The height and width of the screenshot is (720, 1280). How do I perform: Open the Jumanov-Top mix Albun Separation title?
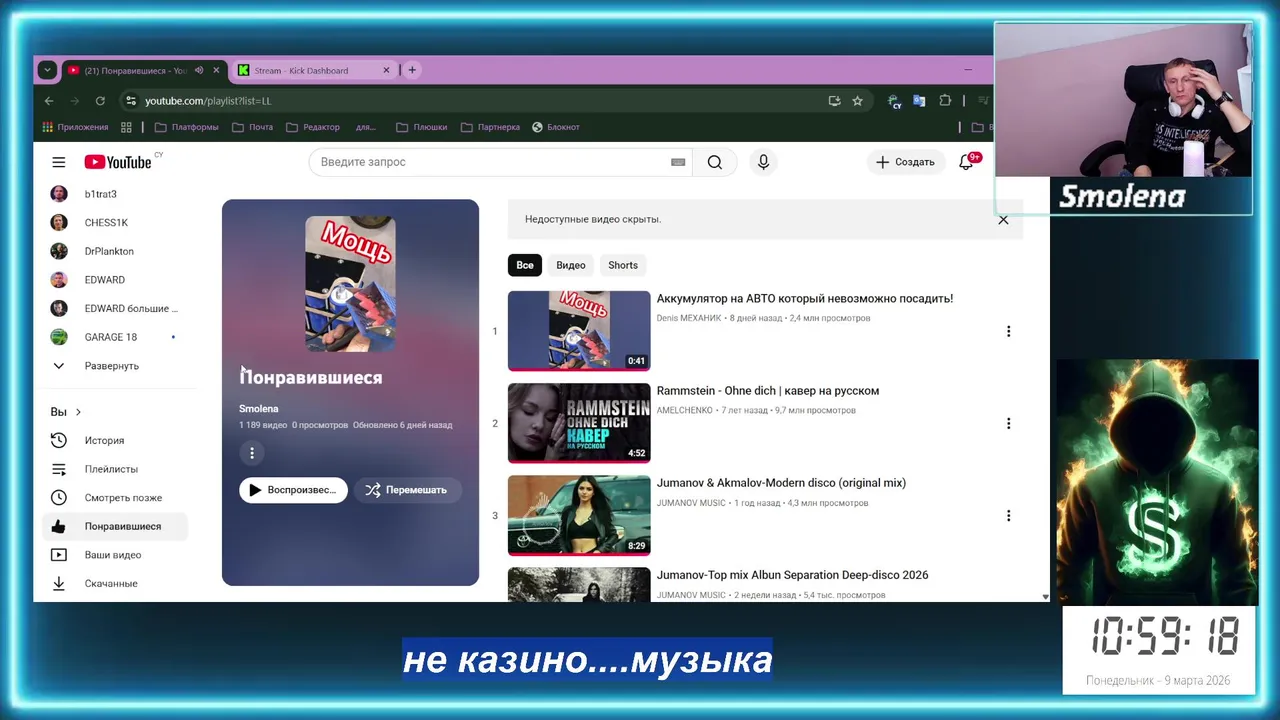pos(792,575)
